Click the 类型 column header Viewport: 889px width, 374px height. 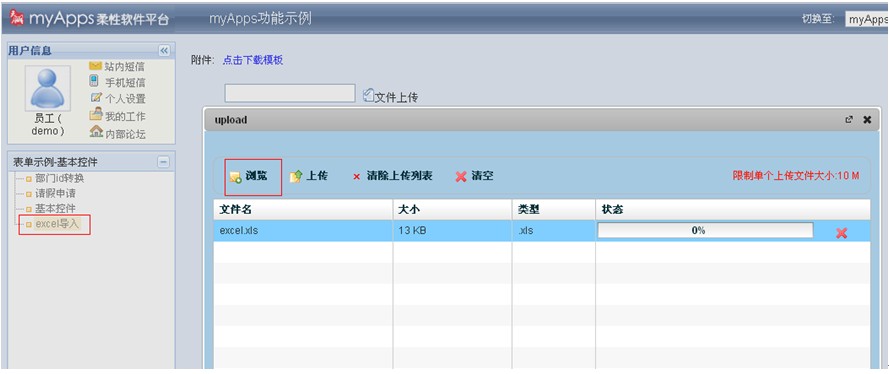point(553,210)
